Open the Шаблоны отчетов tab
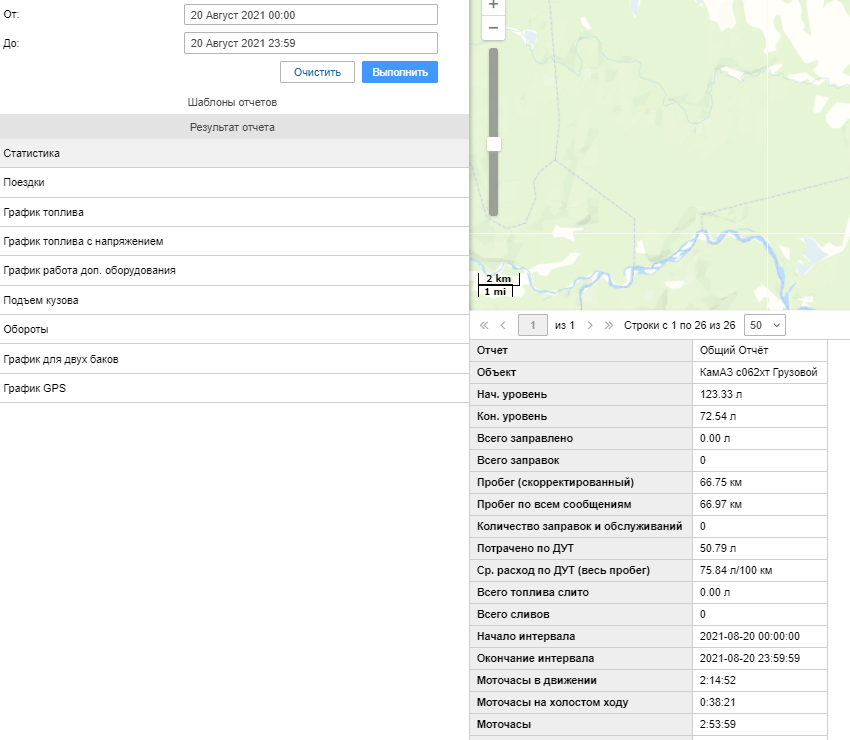 pyautogui.click(x=232, y=102)
